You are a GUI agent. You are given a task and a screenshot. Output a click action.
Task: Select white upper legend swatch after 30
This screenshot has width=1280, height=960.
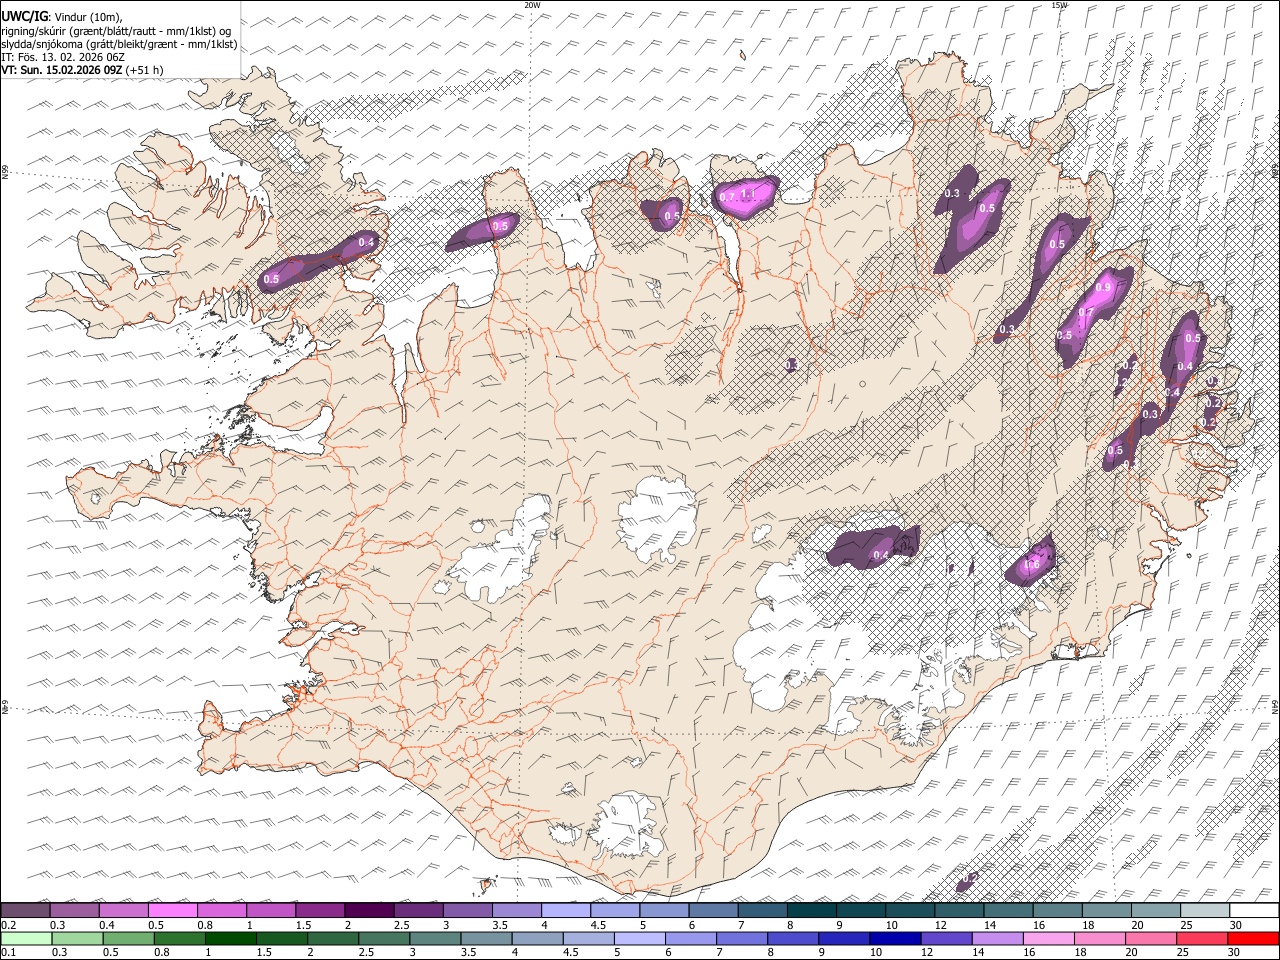1253,910
